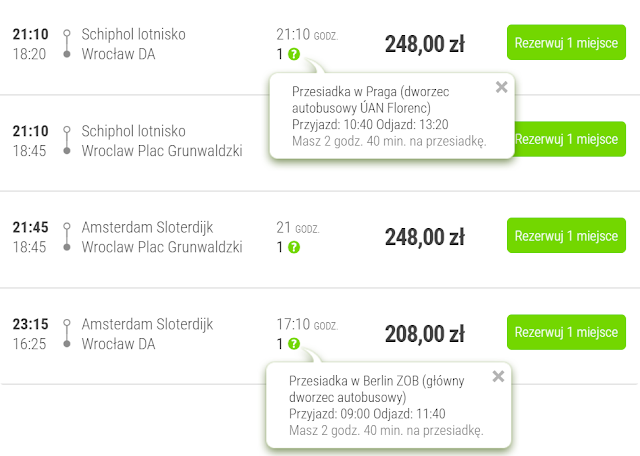The height and width of the screenshot is (456, 640).
Task: Book one seat on the 21:45 Amsterdam Sloterdijk trip
Action: click(566, 237)
